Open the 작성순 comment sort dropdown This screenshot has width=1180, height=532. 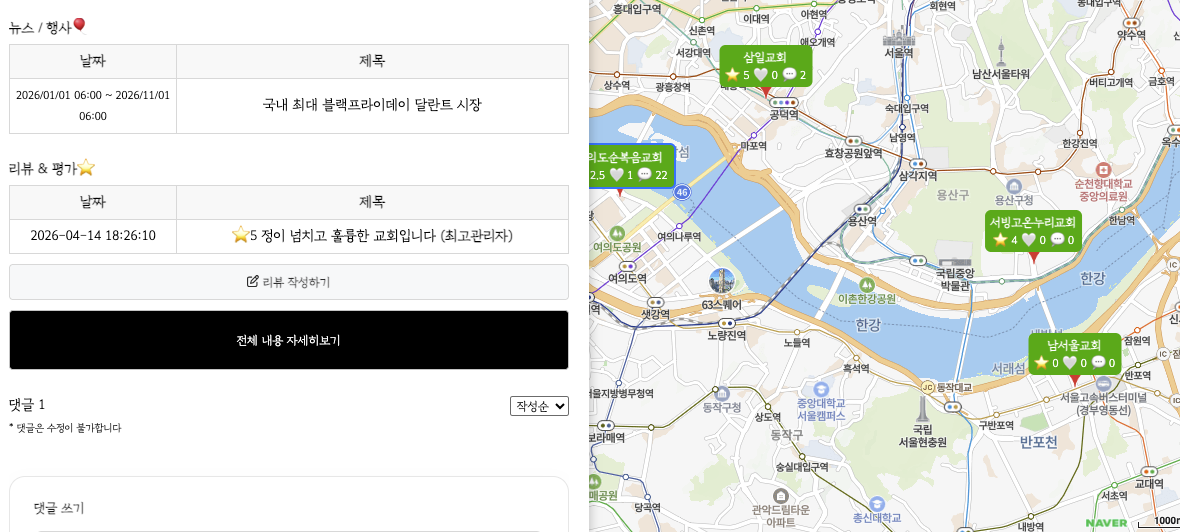pyautogui.click(x=539, y=406)
